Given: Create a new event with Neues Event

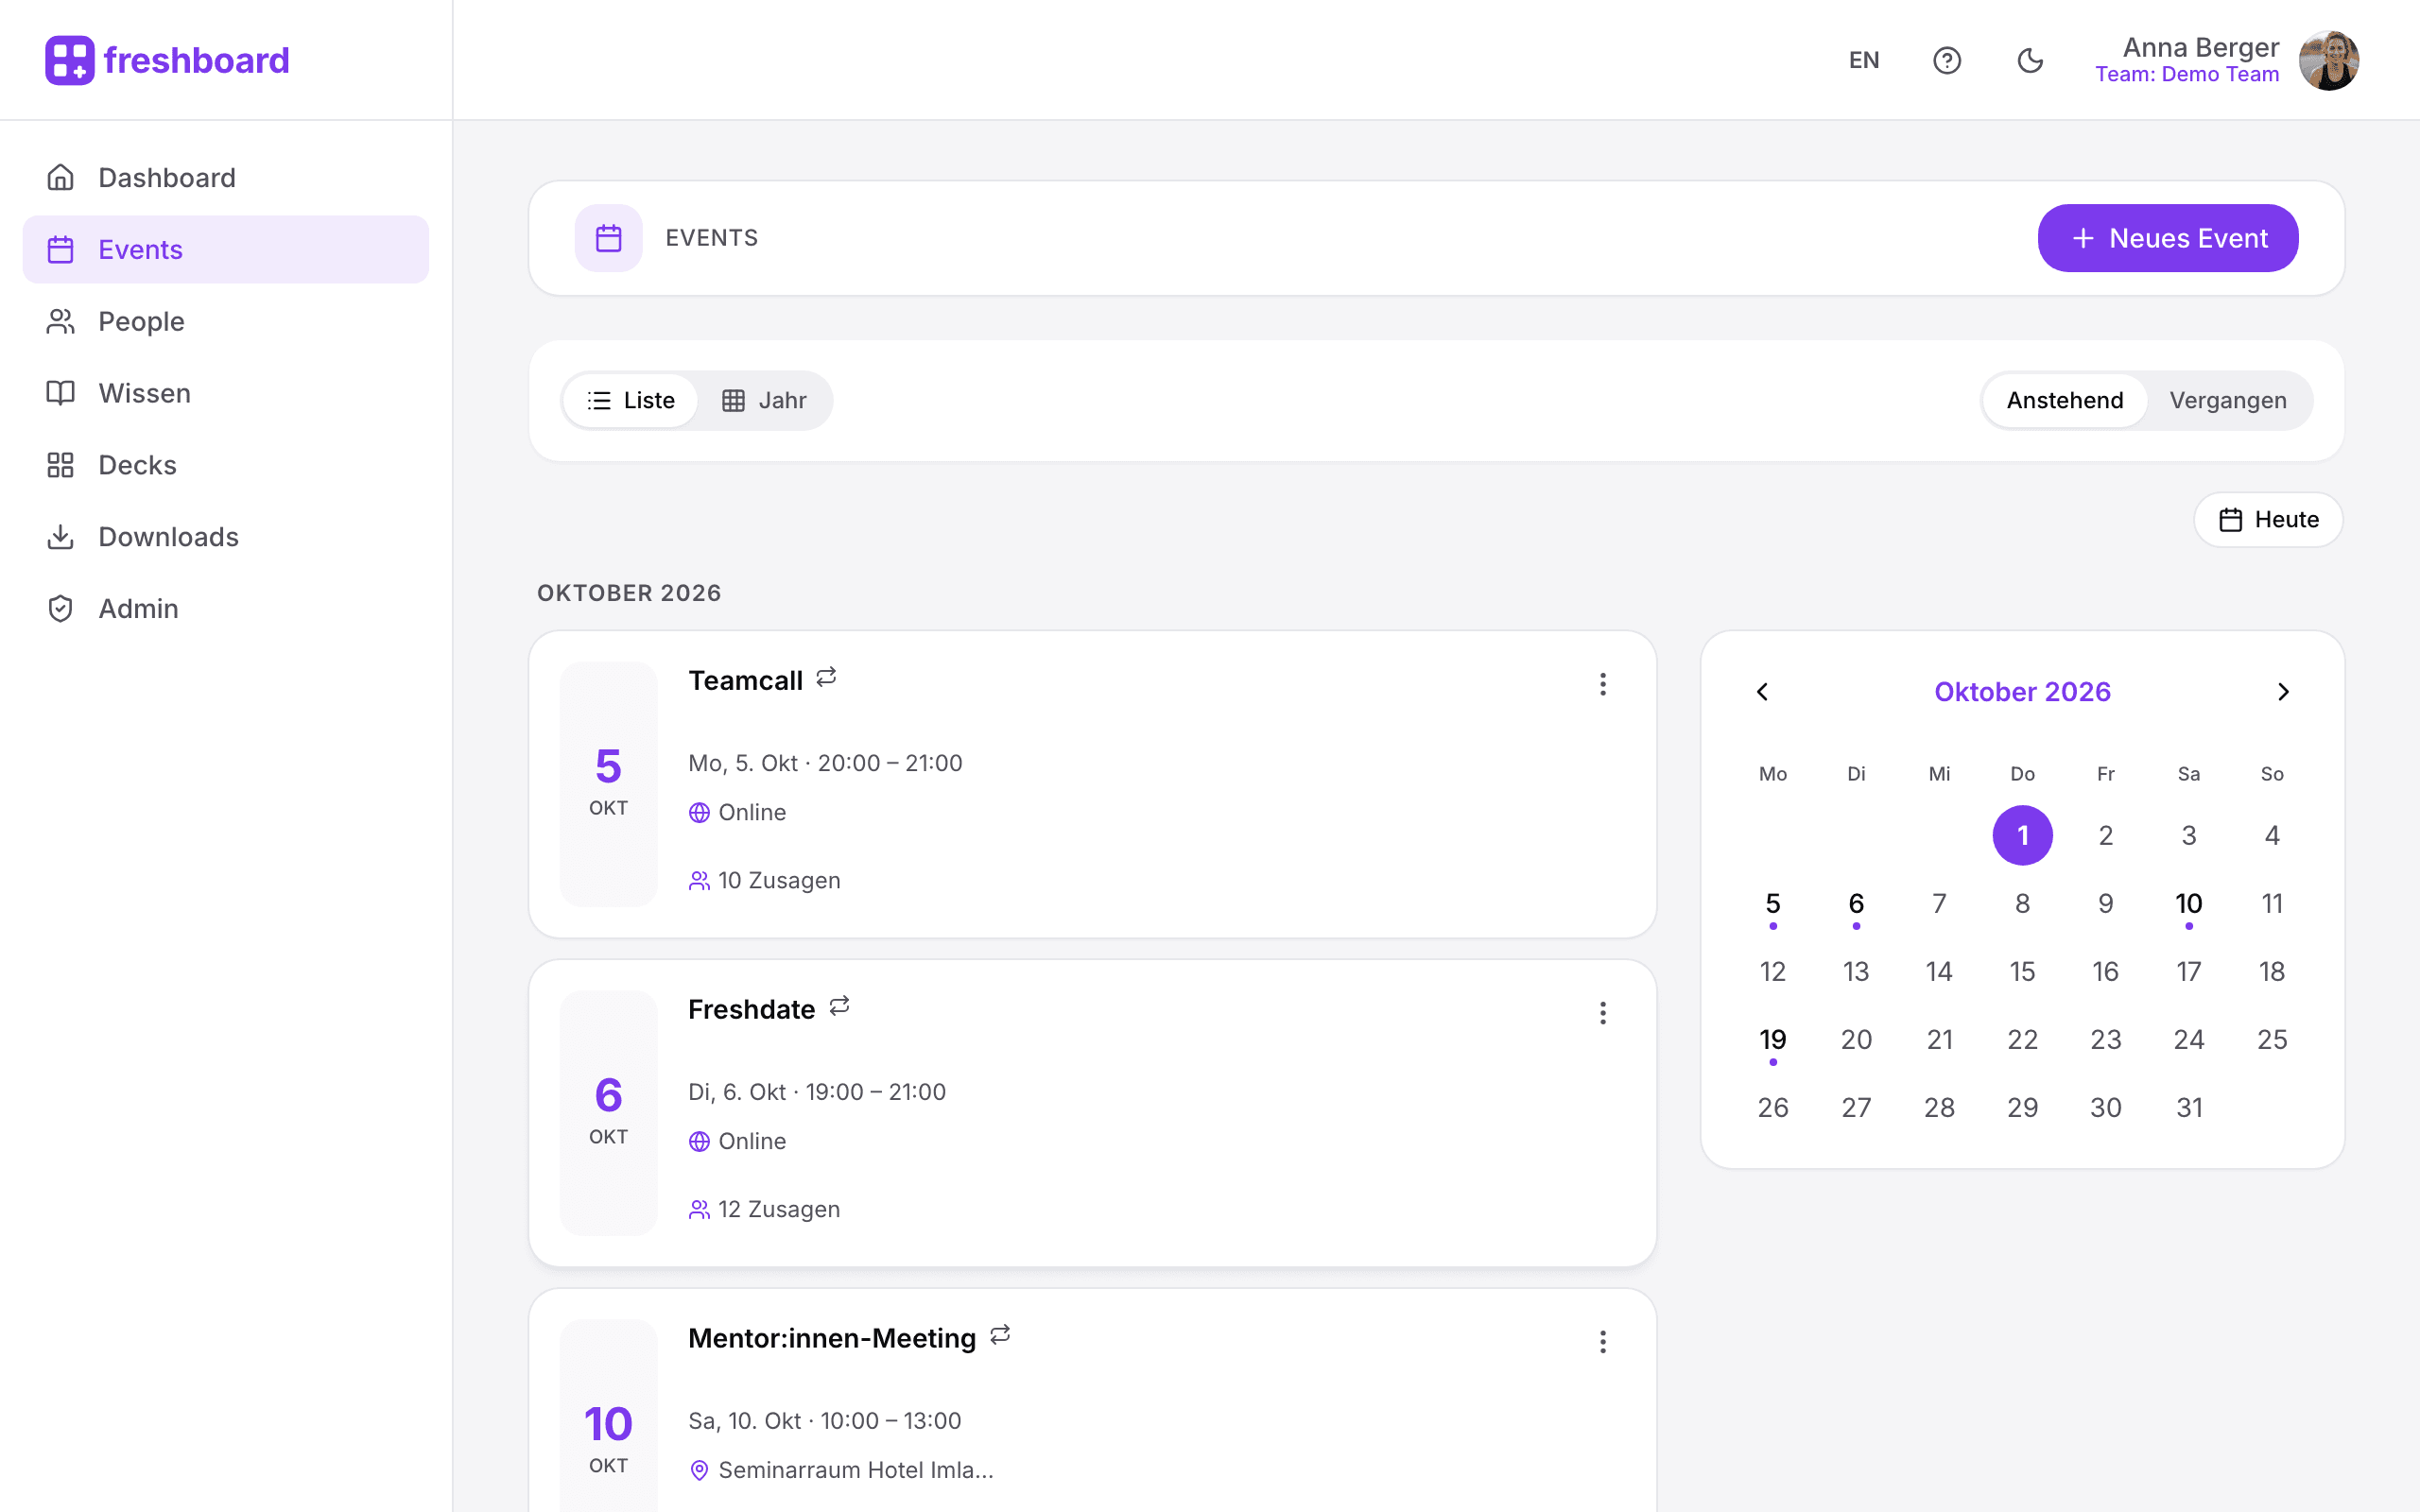Looking at the screenshot, I should tap(2168, 238).
